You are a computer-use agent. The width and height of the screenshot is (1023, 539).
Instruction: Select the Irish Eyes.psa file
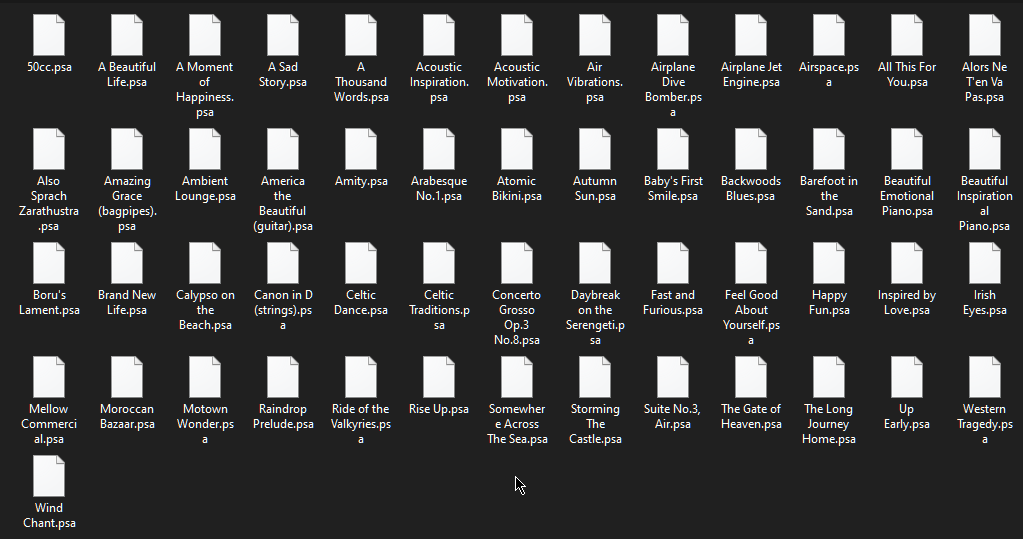point(985,264)
